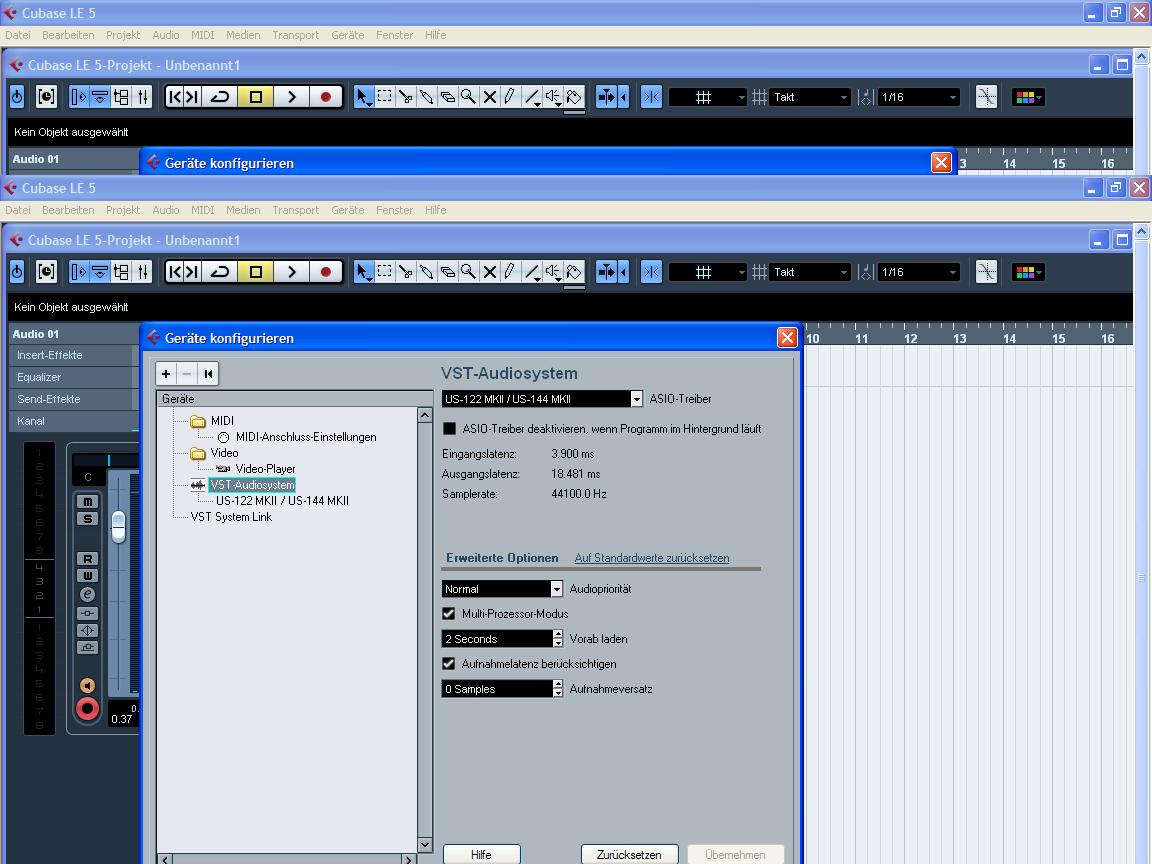Click the Hilfe button in the dialog
The image size is (1152, 864).
click(x=482, y=854)
